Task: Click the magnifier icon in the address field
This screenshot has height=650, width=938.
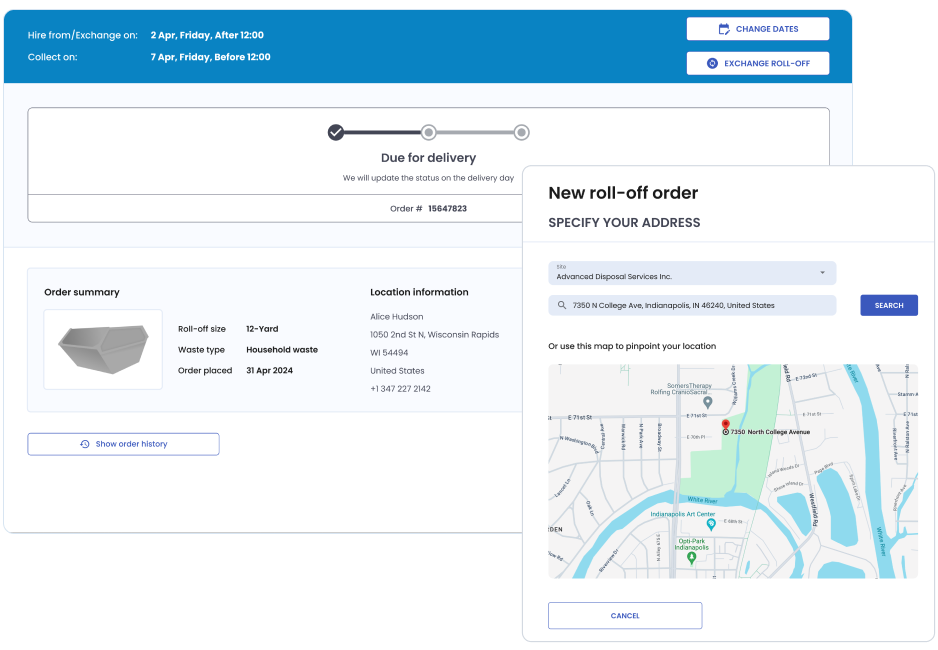Action: [560, 305]
